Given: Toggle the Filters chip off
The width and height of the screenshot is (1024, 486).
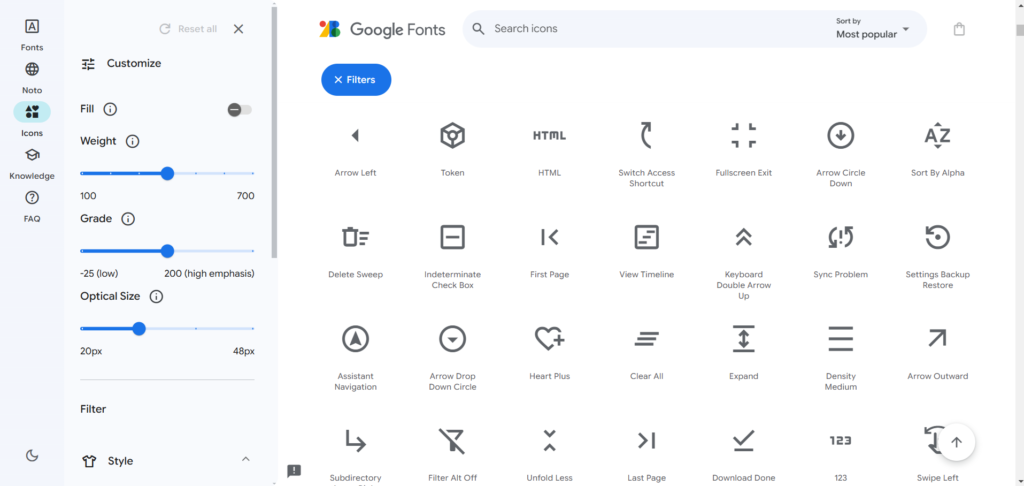Looking at the screenshot, I should coord(356,80).
